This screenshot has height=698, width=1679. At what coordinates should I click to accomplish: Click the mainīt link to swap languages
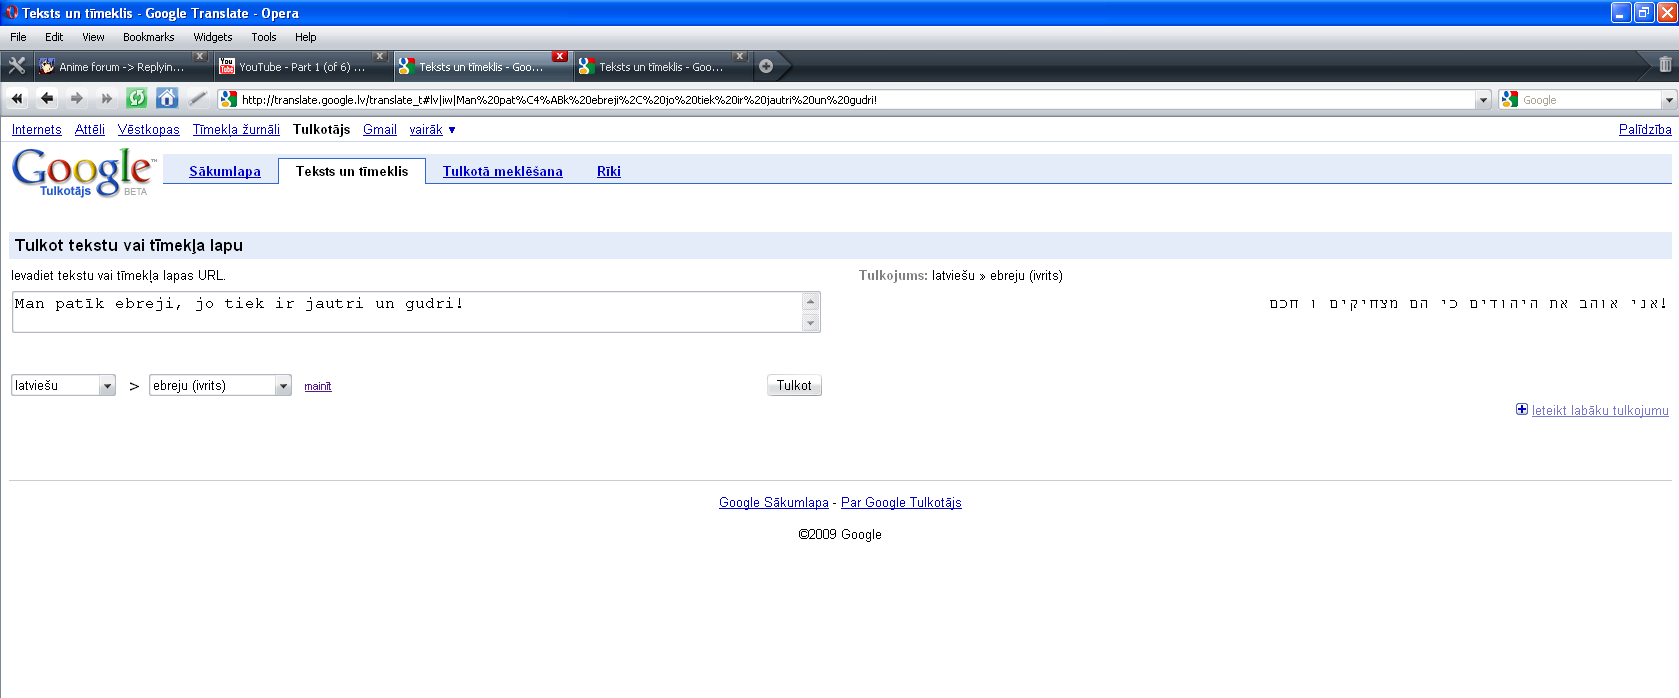(318, 386)
